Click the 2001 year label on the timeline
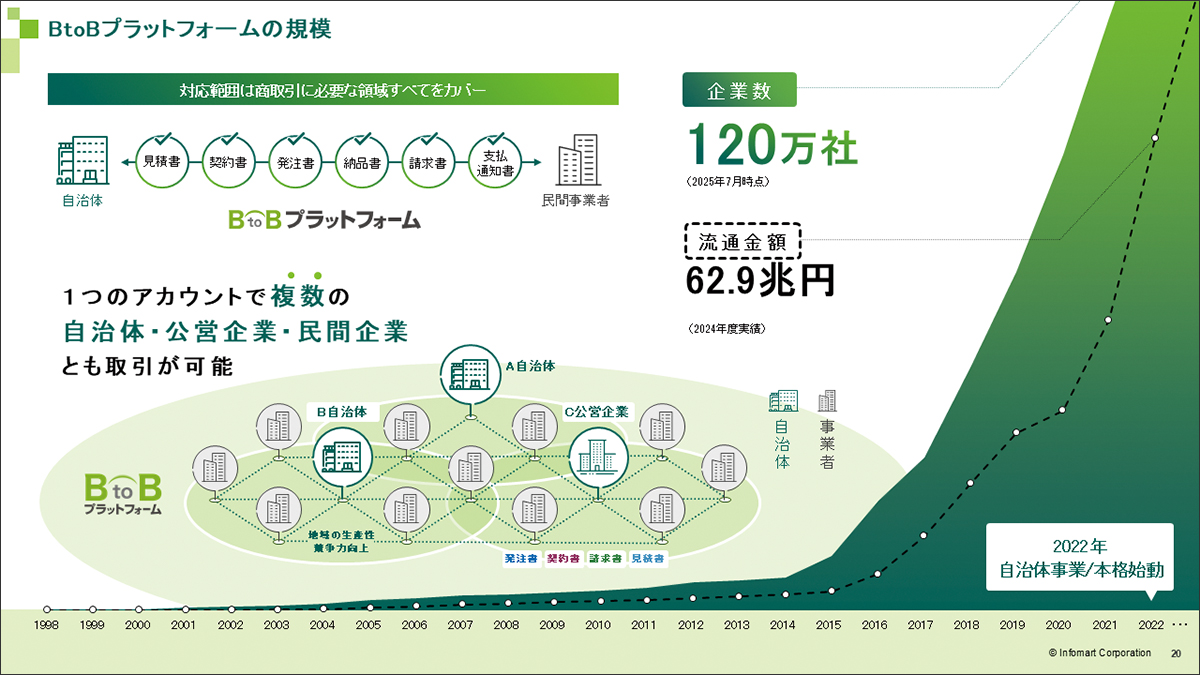The image size is (1200, 675). coord(184,625)
